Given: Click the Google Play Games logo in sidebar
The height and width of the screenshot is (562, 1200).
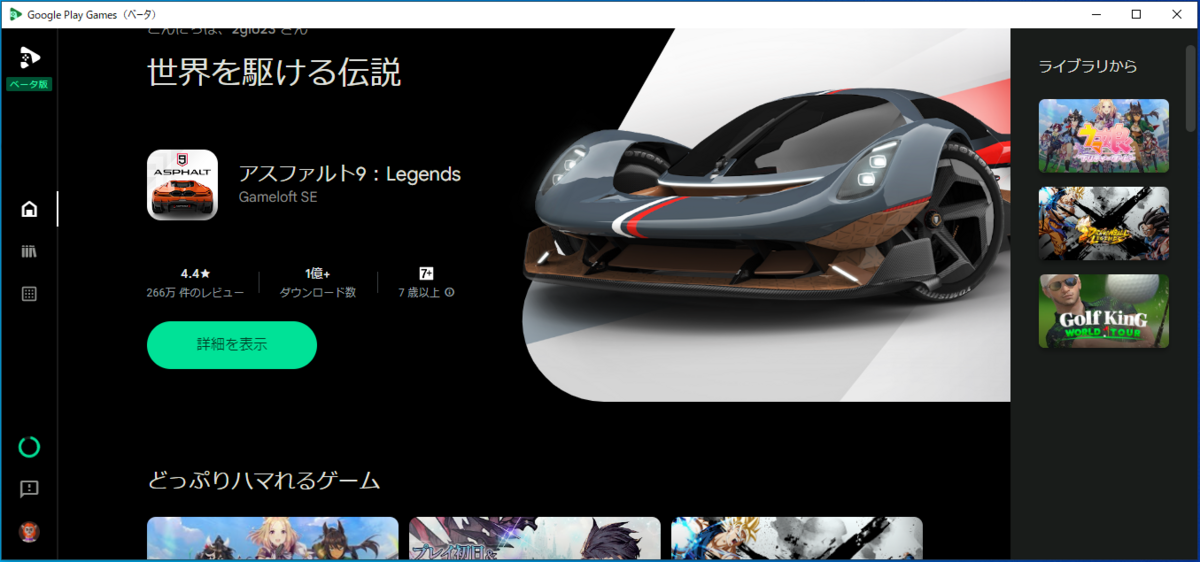Looking at the screenshot, I should tap(29, 57).
